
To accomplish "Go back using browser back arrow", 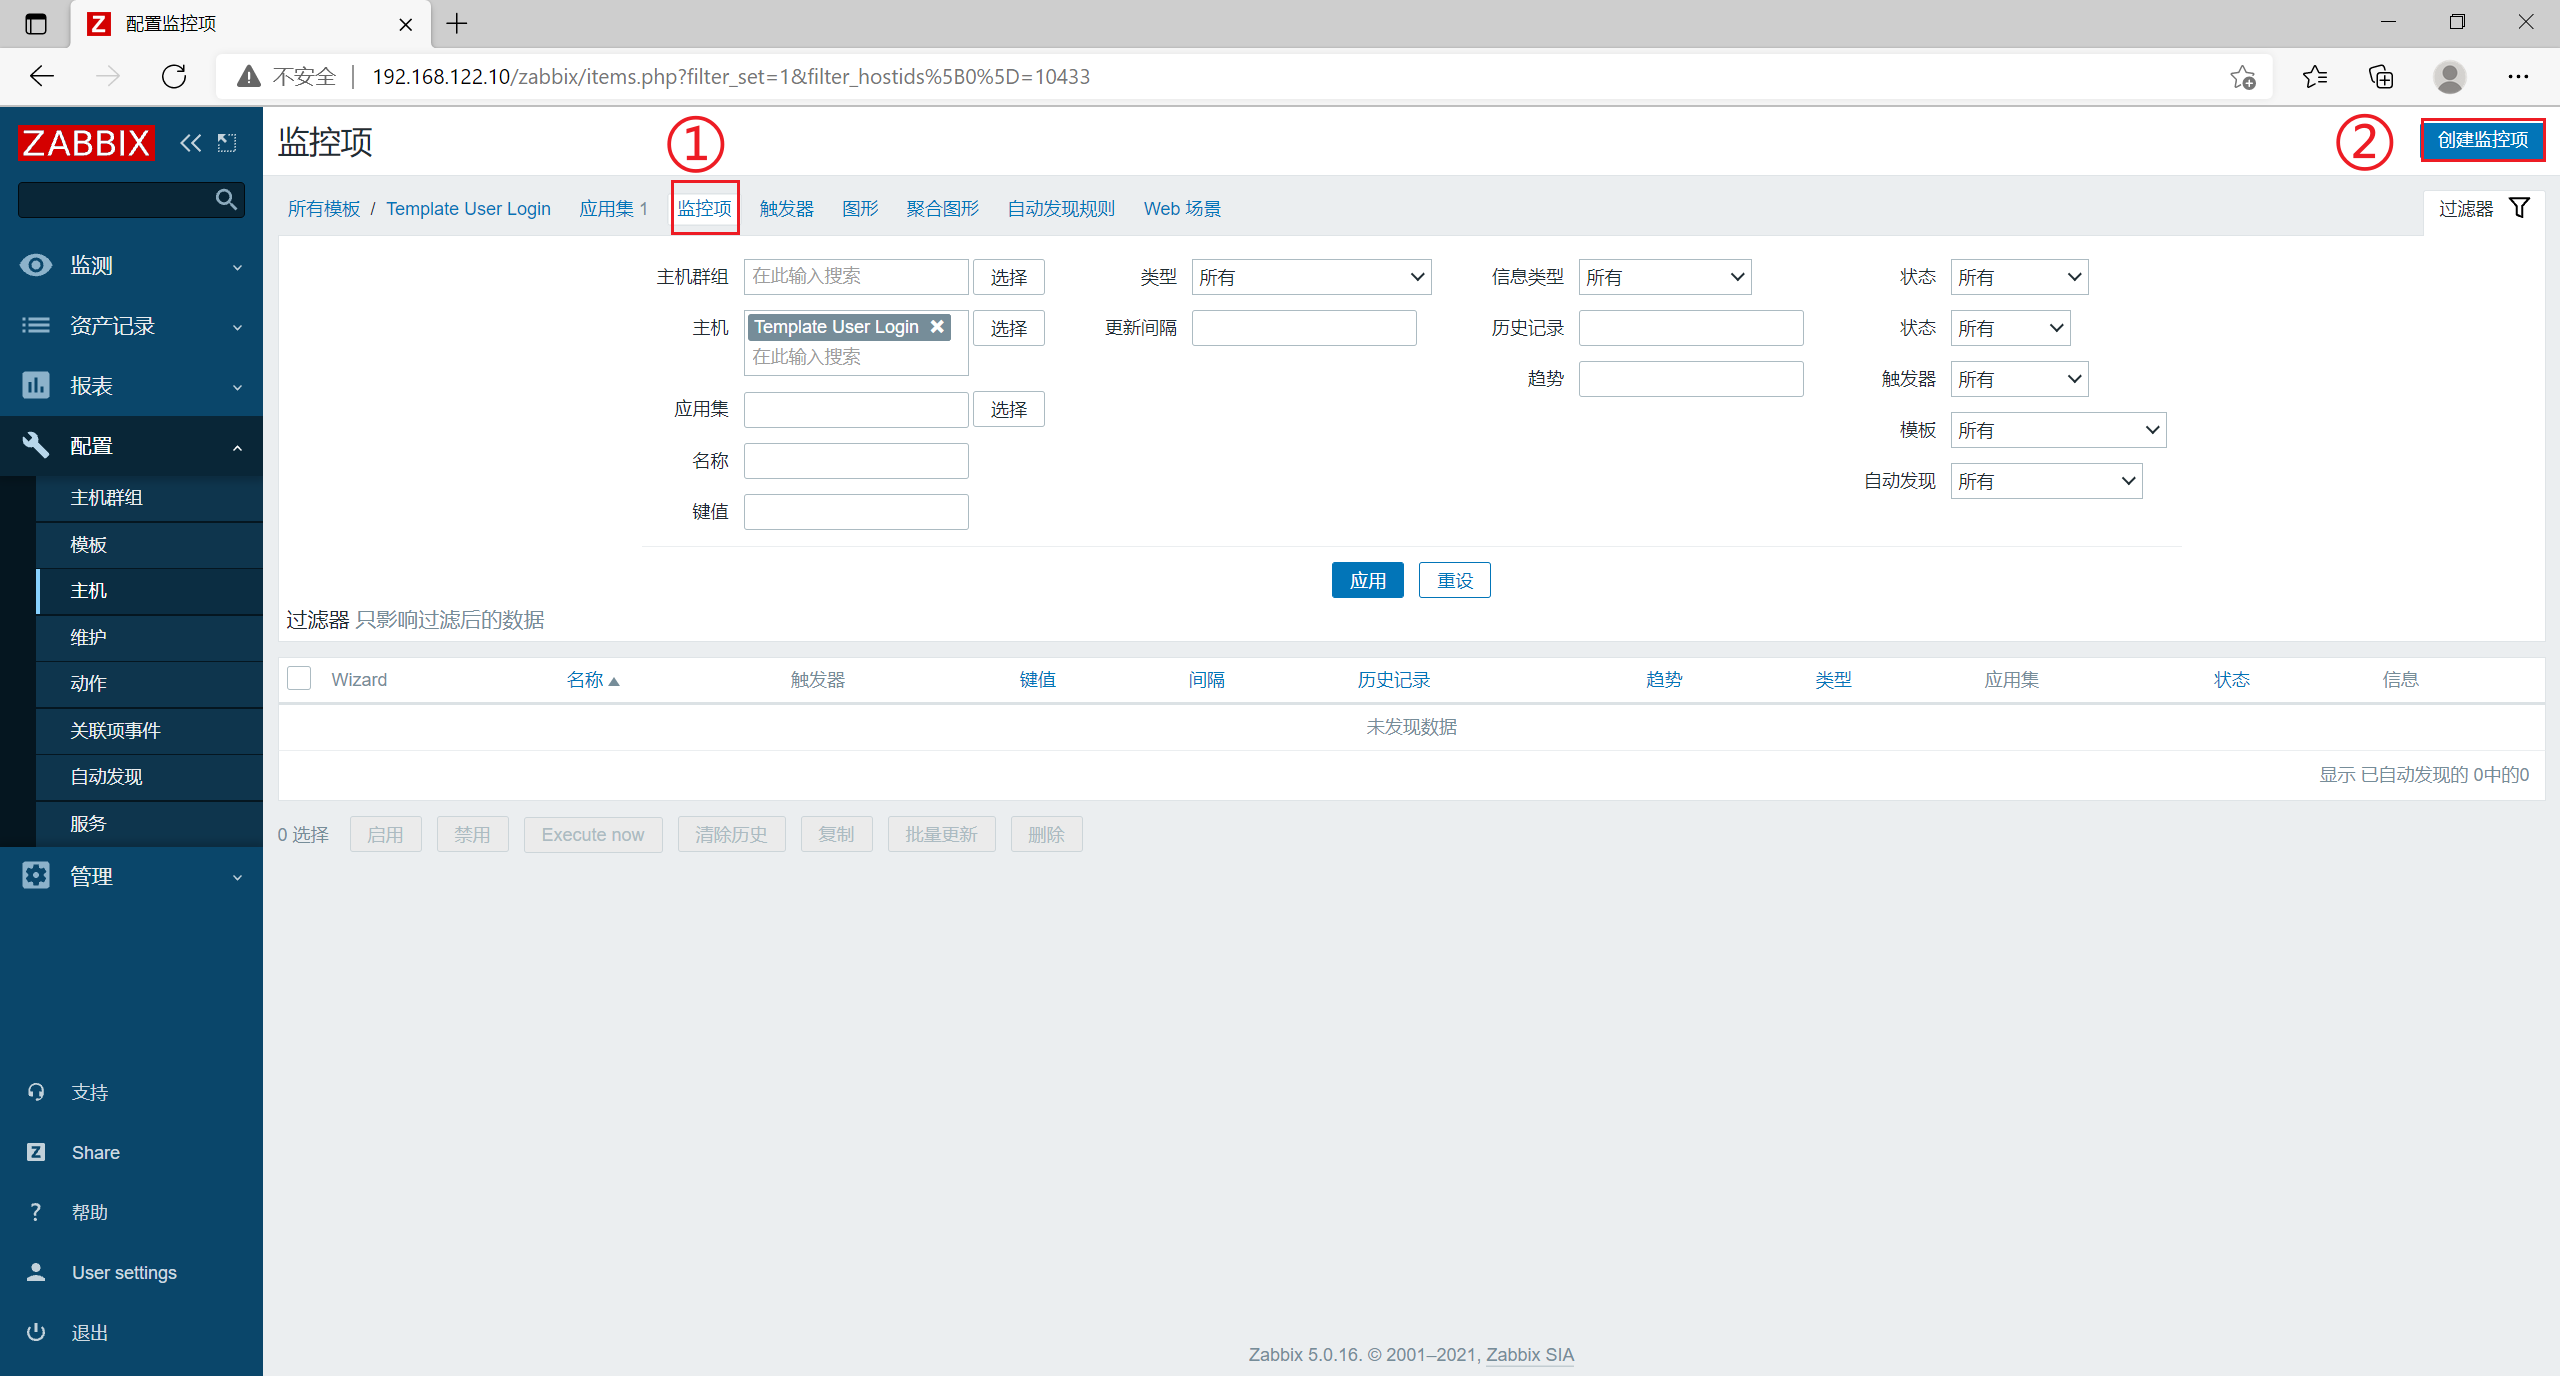I will [42, 76].
